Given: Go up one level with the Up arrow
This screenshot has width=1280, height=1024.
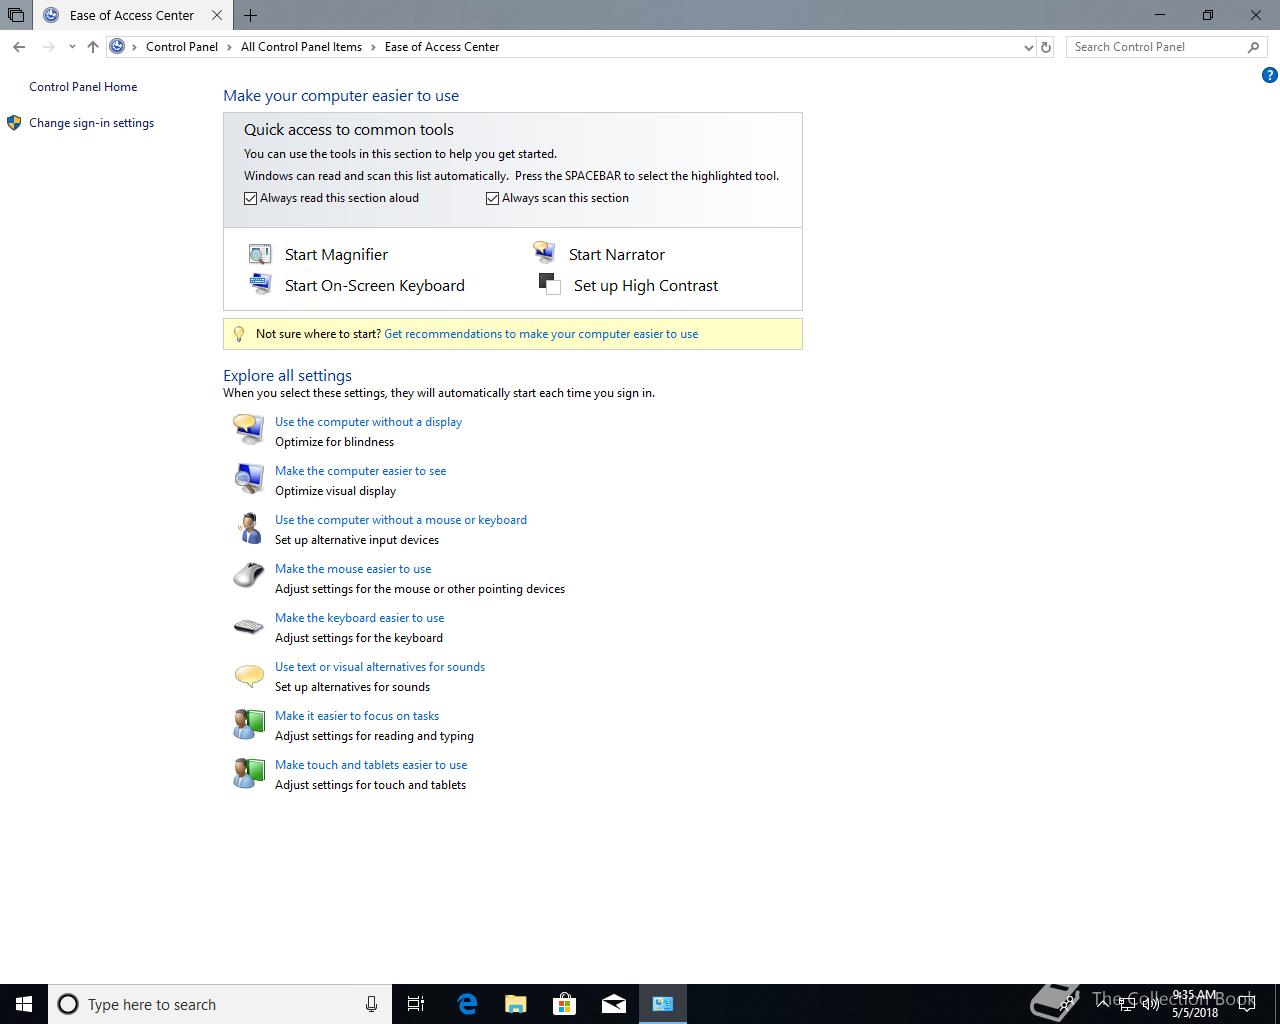Looking at the screenshot, I should [x=93, y=47].
